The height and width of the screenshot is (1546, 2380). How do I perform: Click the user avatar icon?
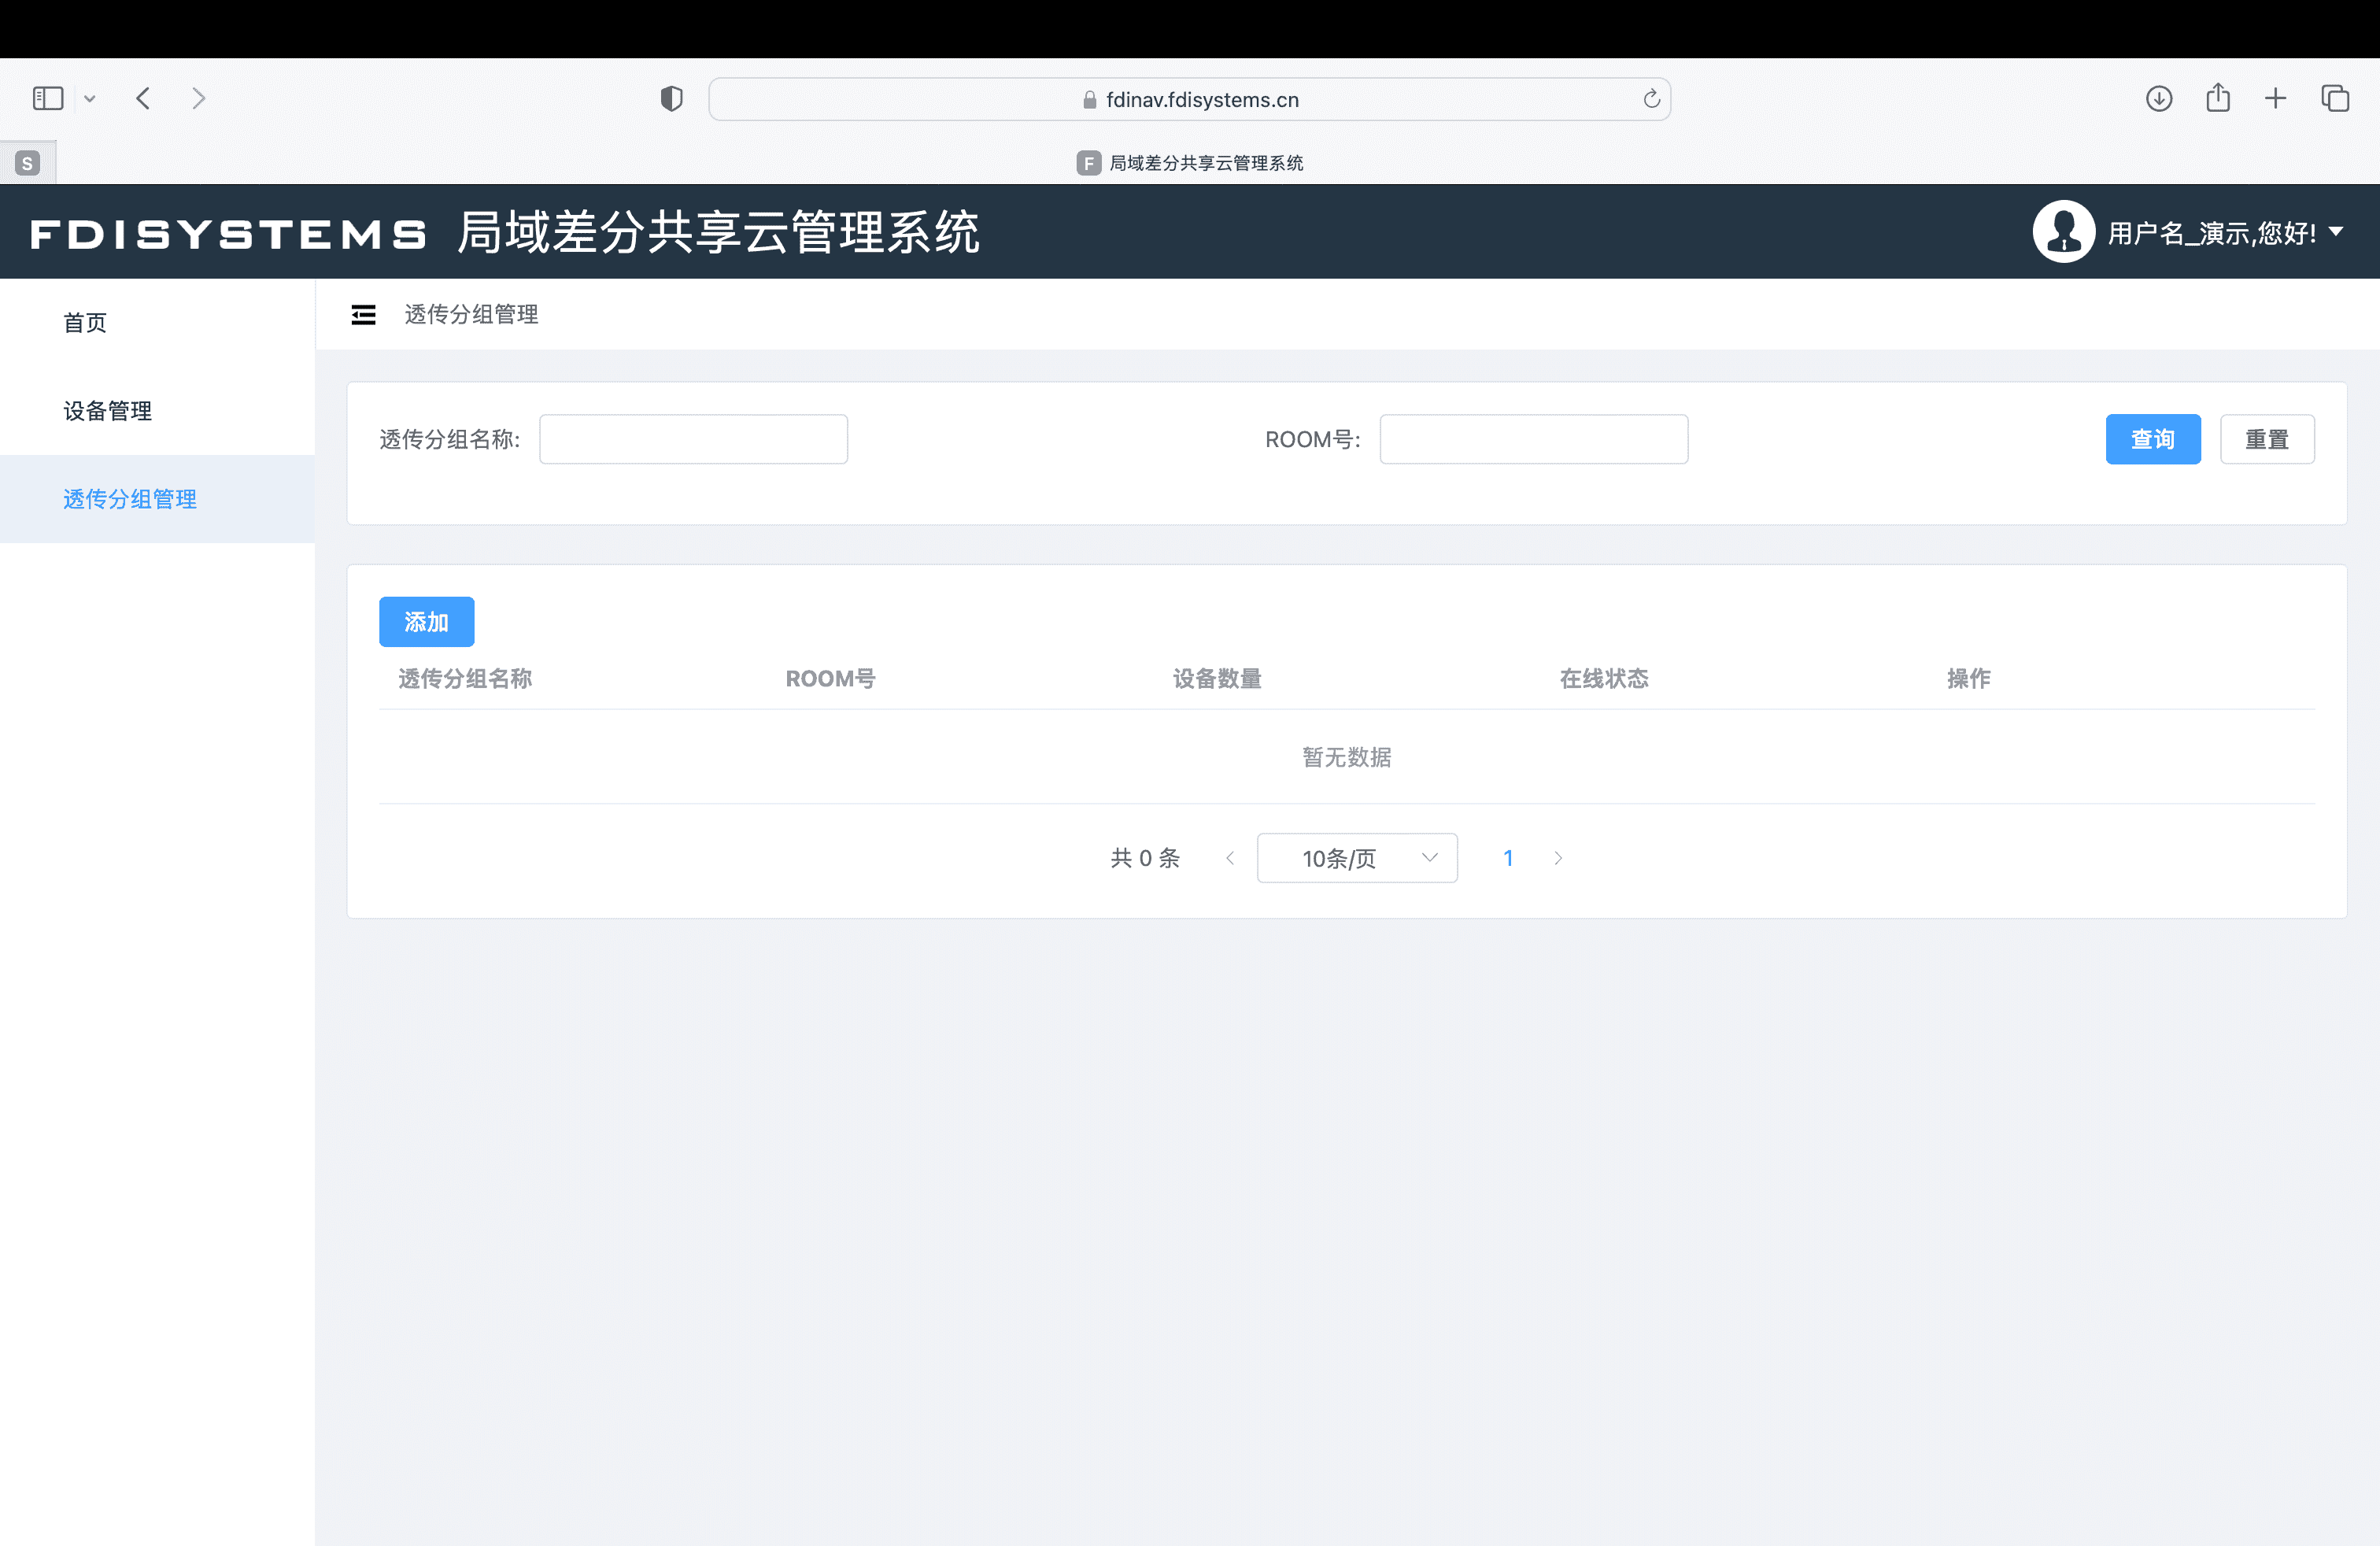[x=2063, y=232]
